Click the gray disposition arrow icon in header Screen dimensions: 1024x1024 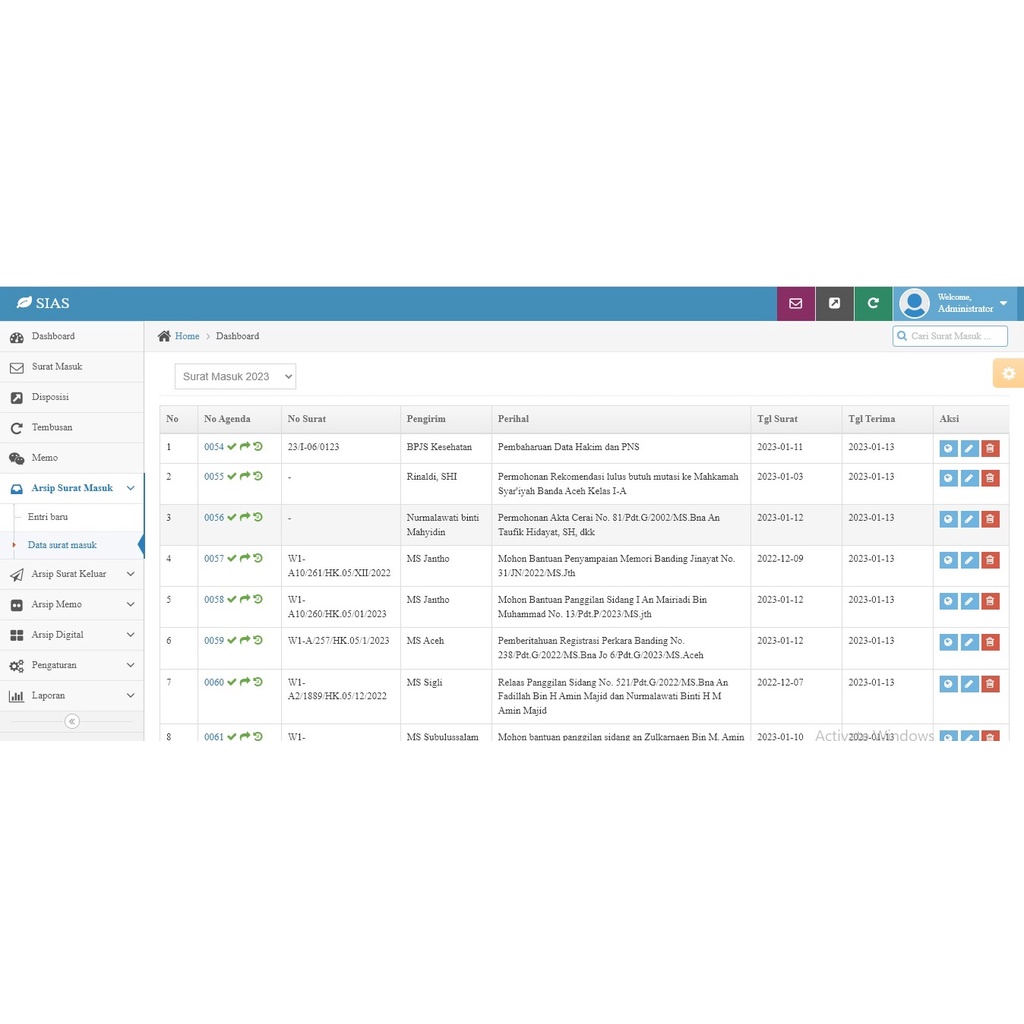point(834,304)
